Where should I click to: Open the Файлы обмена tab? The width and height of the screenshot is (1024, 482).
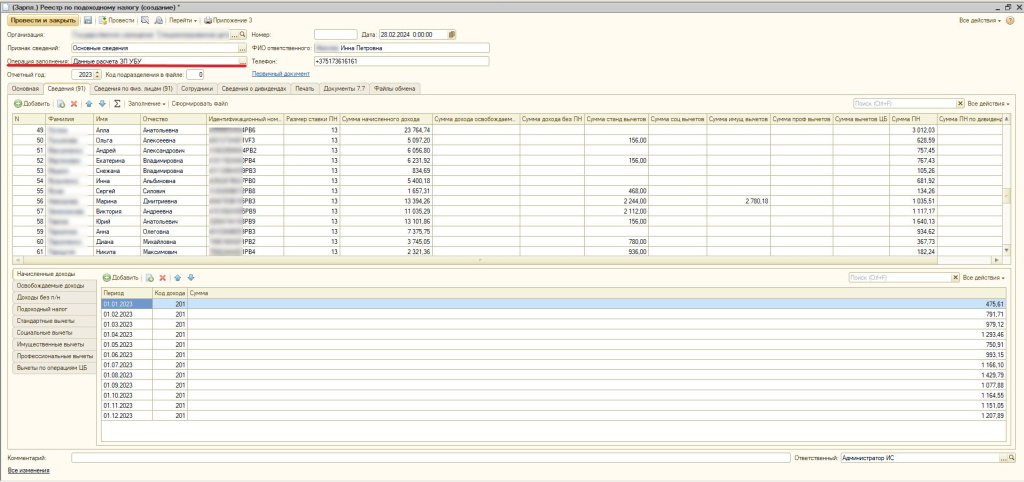pos(396,88)
